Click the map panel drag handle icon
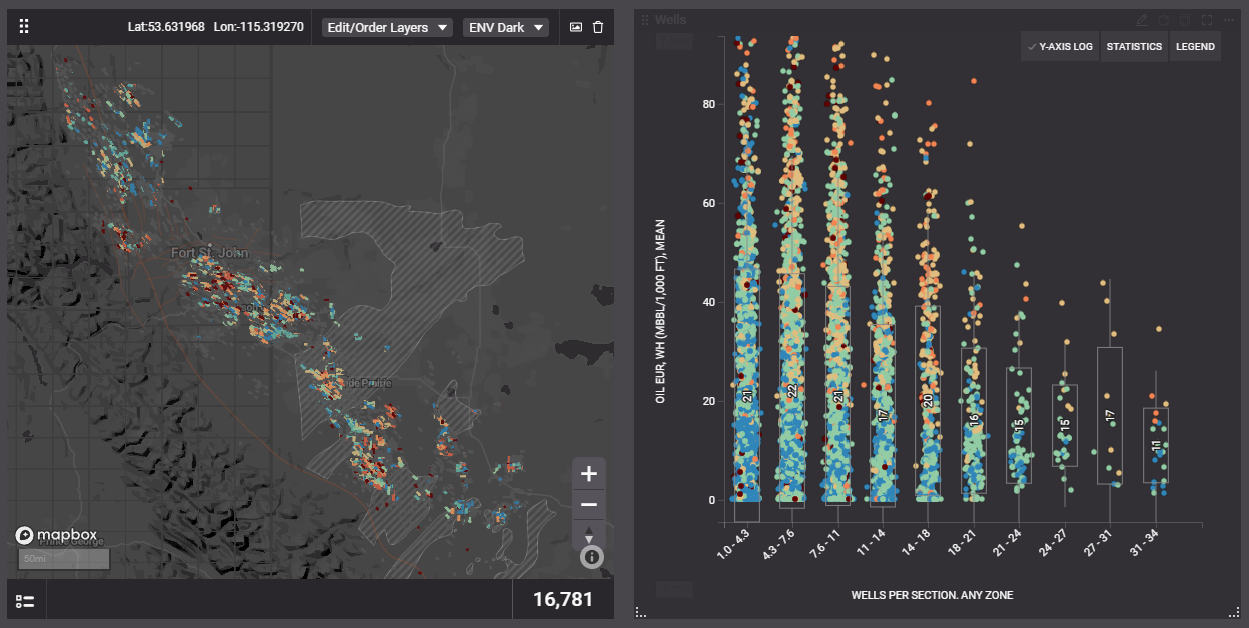The image size is (1249, 628). pyautogui.click(x=25, y=27)
